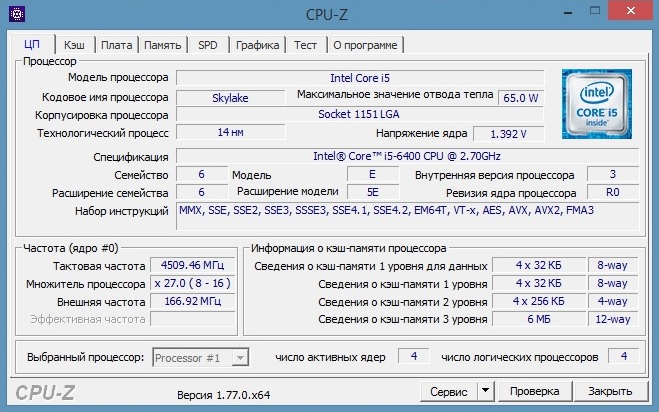The width and height of the screenshot is (659, 412).
Task: Click the L2 cache size 4 x 256 КБ
Action: (539, 301)
